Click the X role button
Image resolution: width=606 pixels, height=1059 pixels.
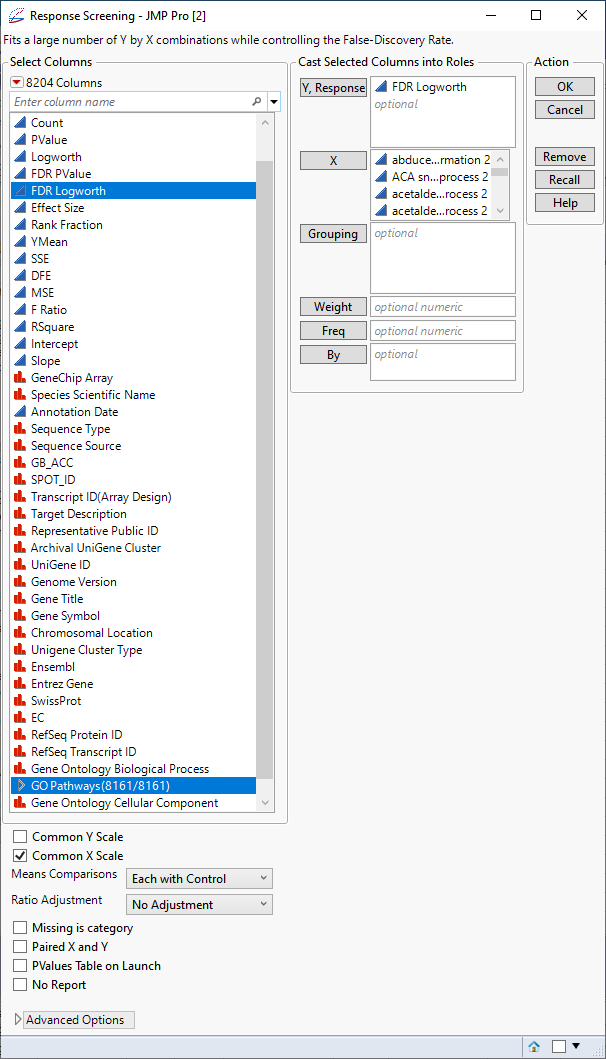(x=333, y=161)
